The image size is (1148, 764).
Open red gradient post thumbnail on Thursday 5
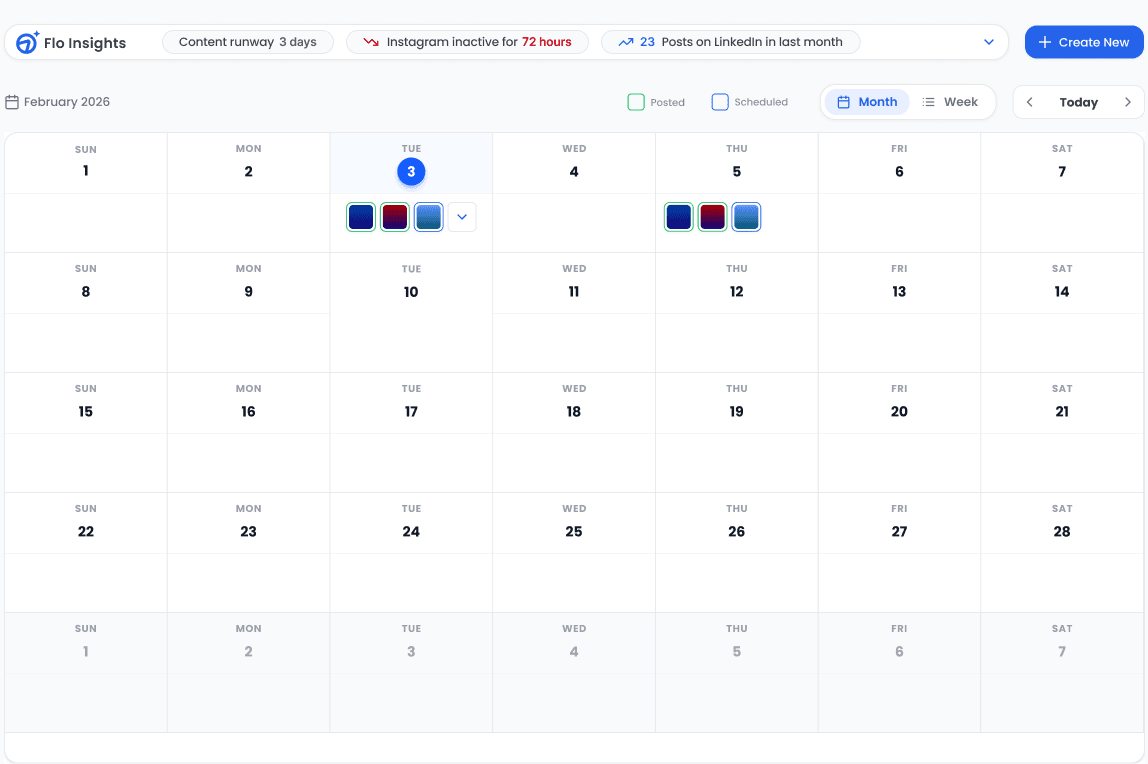tap(712, 217)
